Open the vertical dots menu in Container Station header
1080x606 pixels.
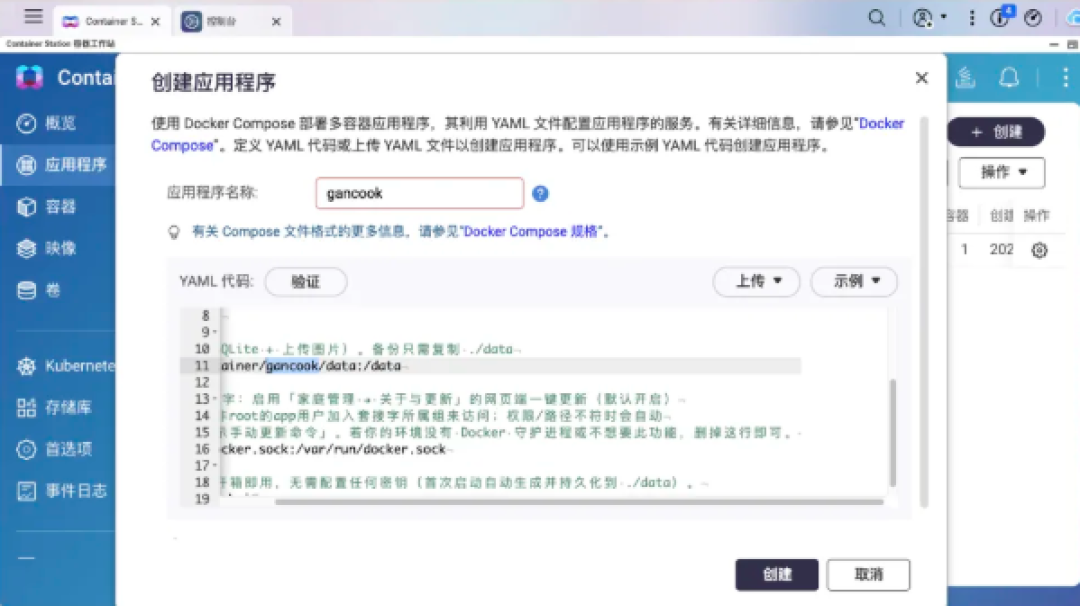pos(1065,78)
